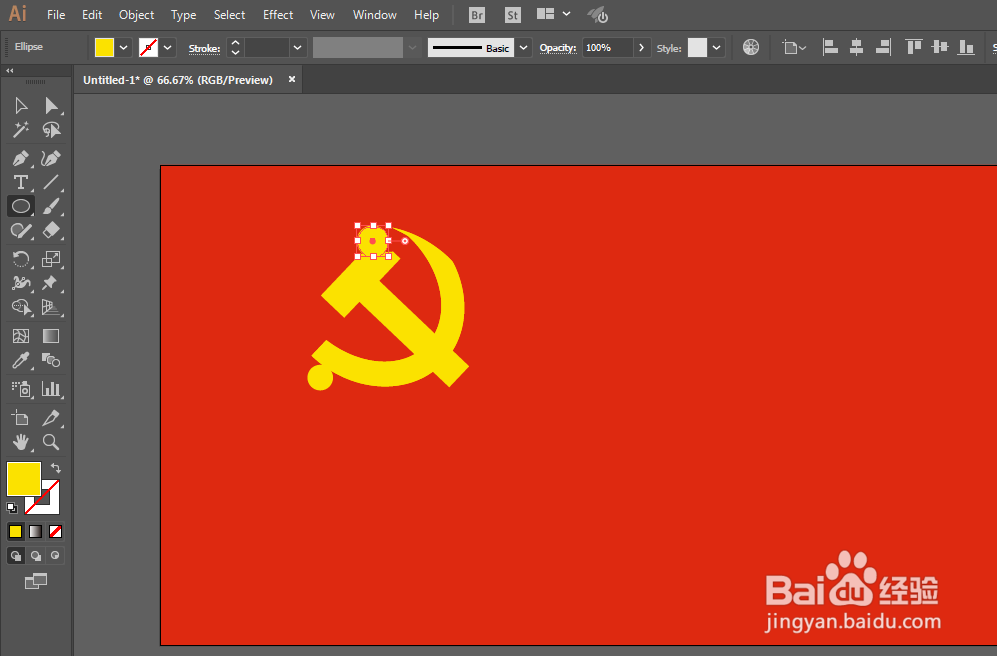Click the Opacity 100% input field
This screenshot has width=997, height=656.
(608, 48)
